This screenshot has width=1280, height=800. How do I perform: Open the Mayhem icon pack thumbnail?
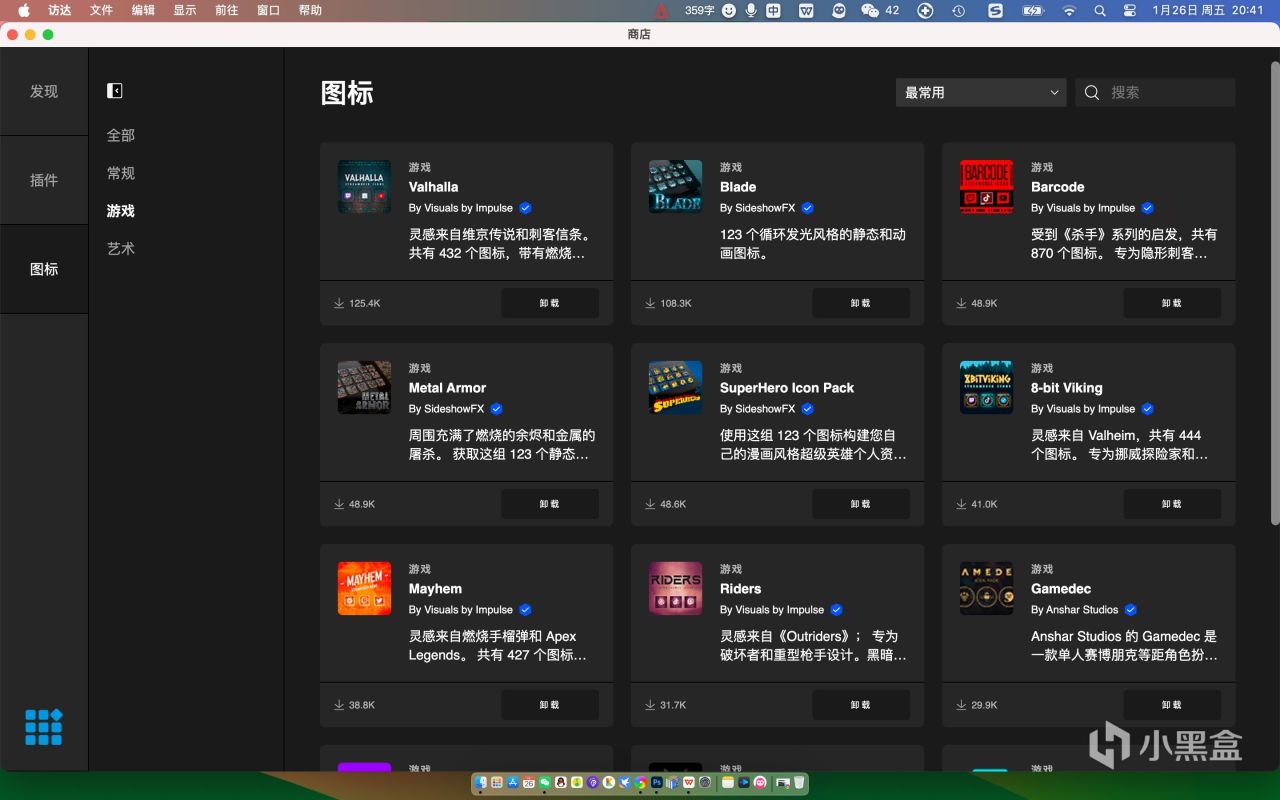coord(364,589)
